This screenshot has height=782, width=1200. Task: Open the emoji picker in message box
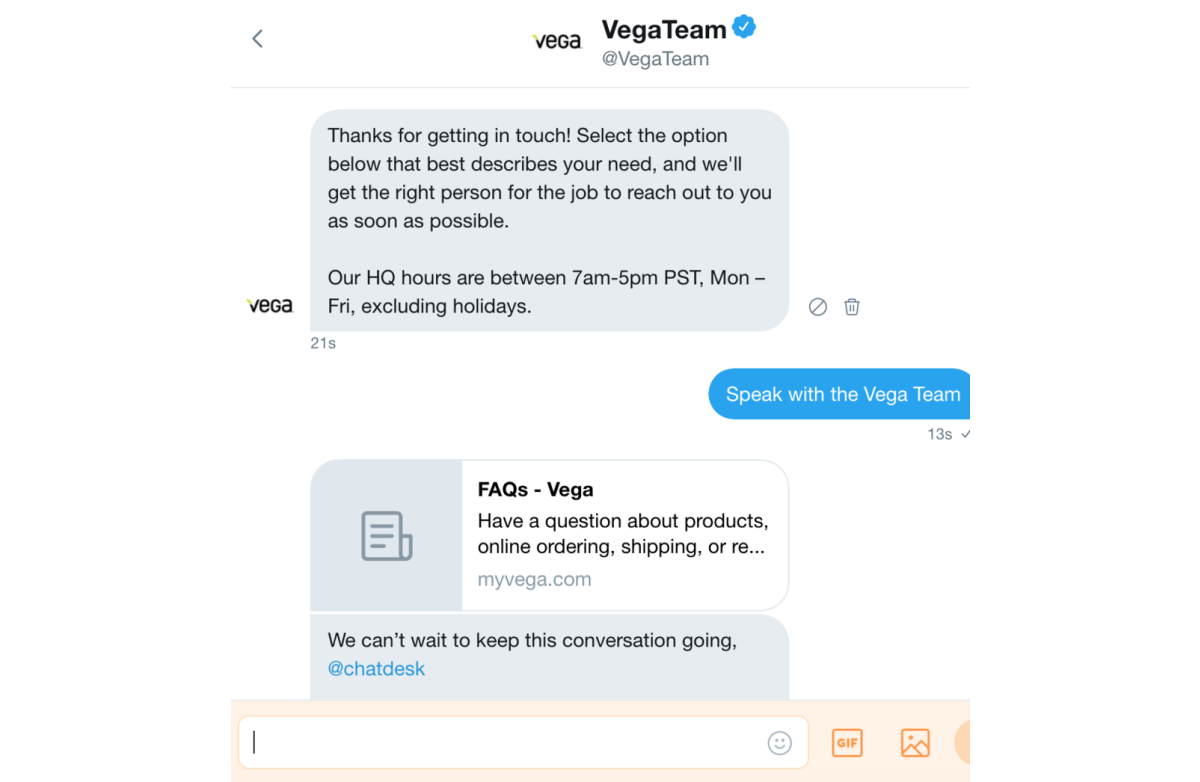pos(779,743)
